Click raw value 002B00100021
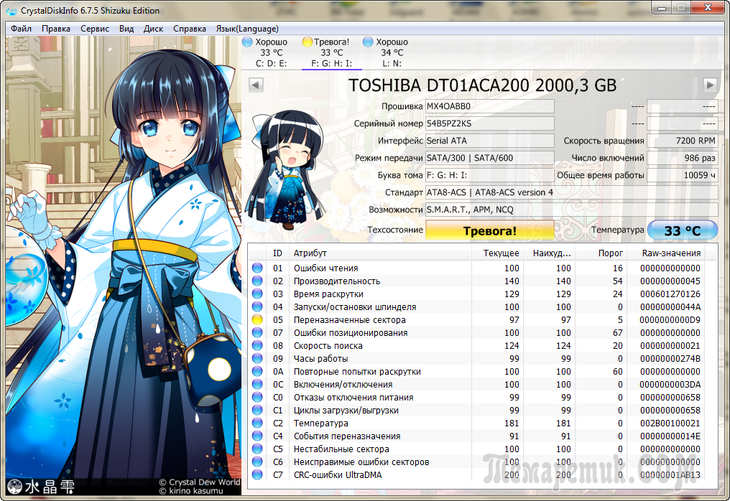Screen dimensions: 730x501 [x=669, y=423]
